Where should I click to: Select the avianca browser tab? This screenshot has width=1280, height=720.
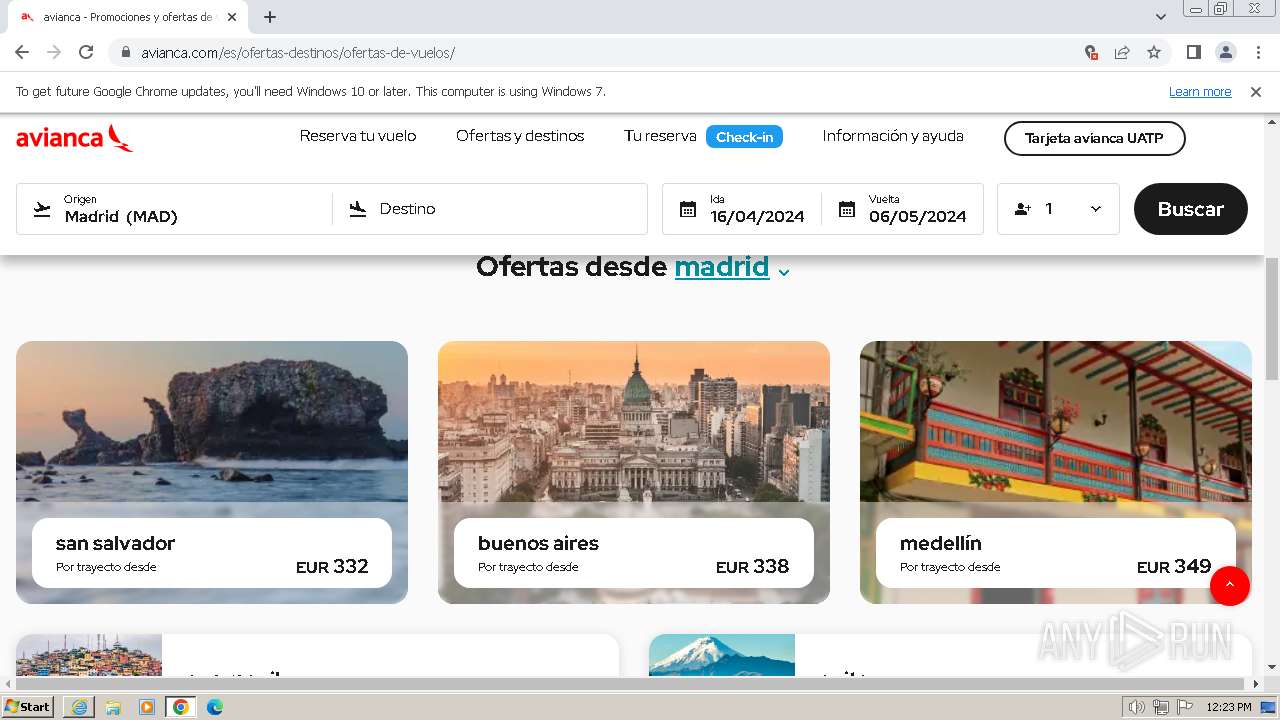[130, 17]
